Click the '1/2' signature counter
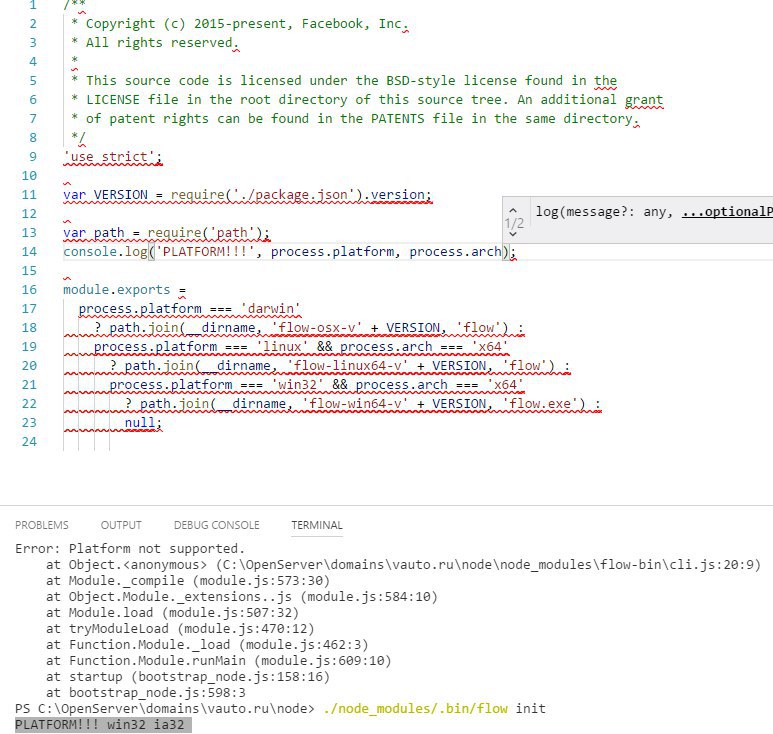 514,223
